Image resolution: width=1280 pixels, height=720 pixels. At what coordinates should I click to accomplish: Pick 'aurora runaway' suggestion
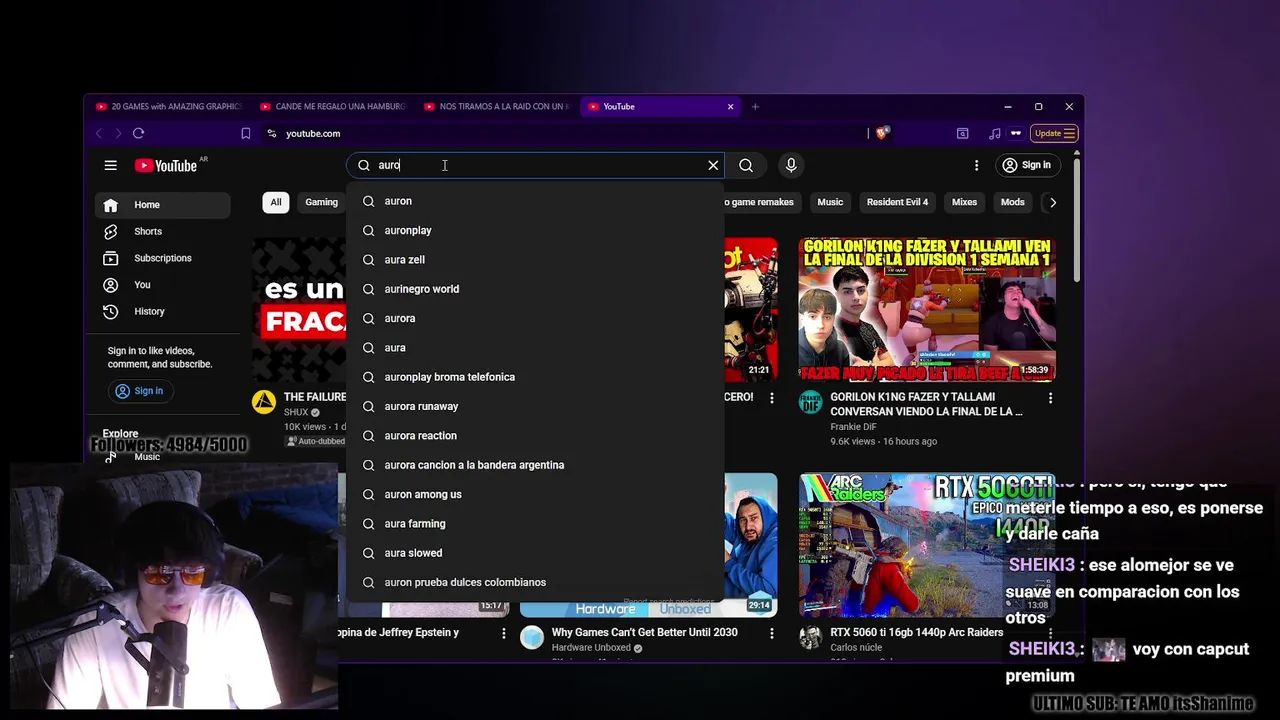coord(535,406)
